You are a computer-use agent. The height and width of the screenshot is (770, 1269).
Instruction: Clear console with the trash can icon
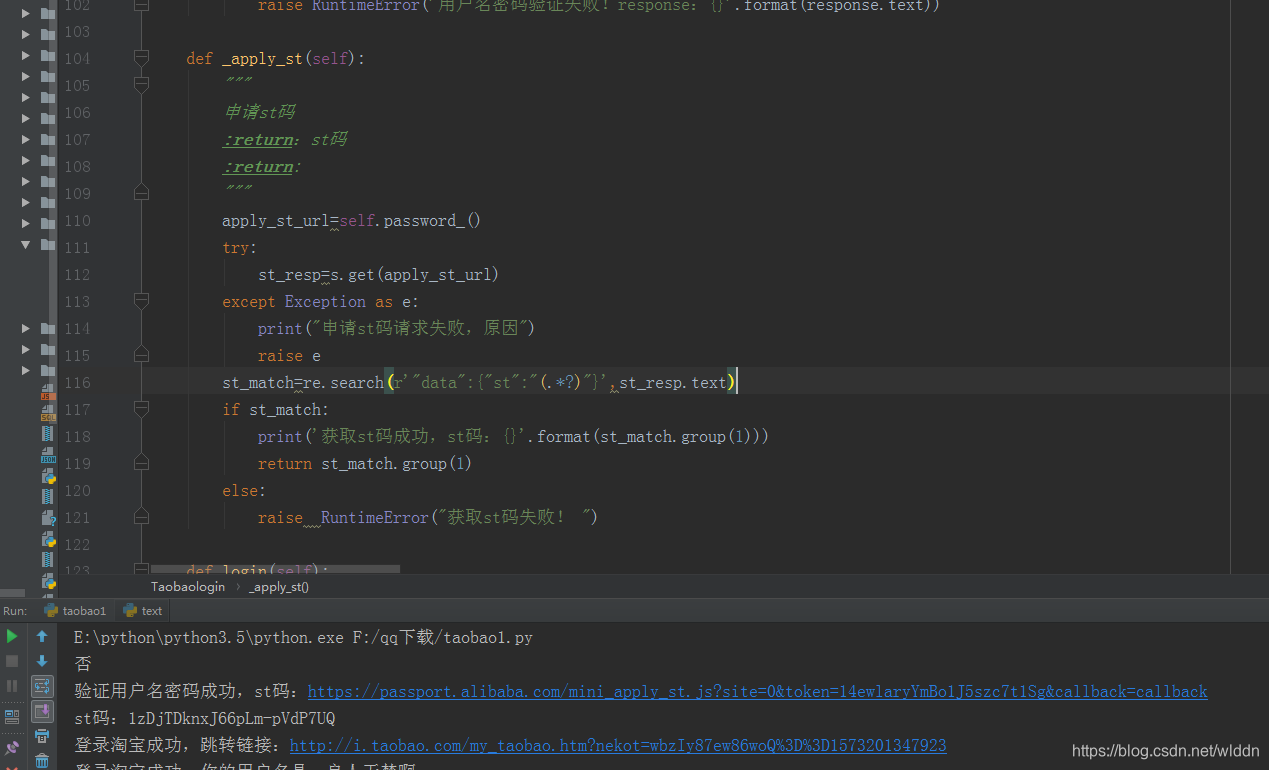click(x=42, y=761)
